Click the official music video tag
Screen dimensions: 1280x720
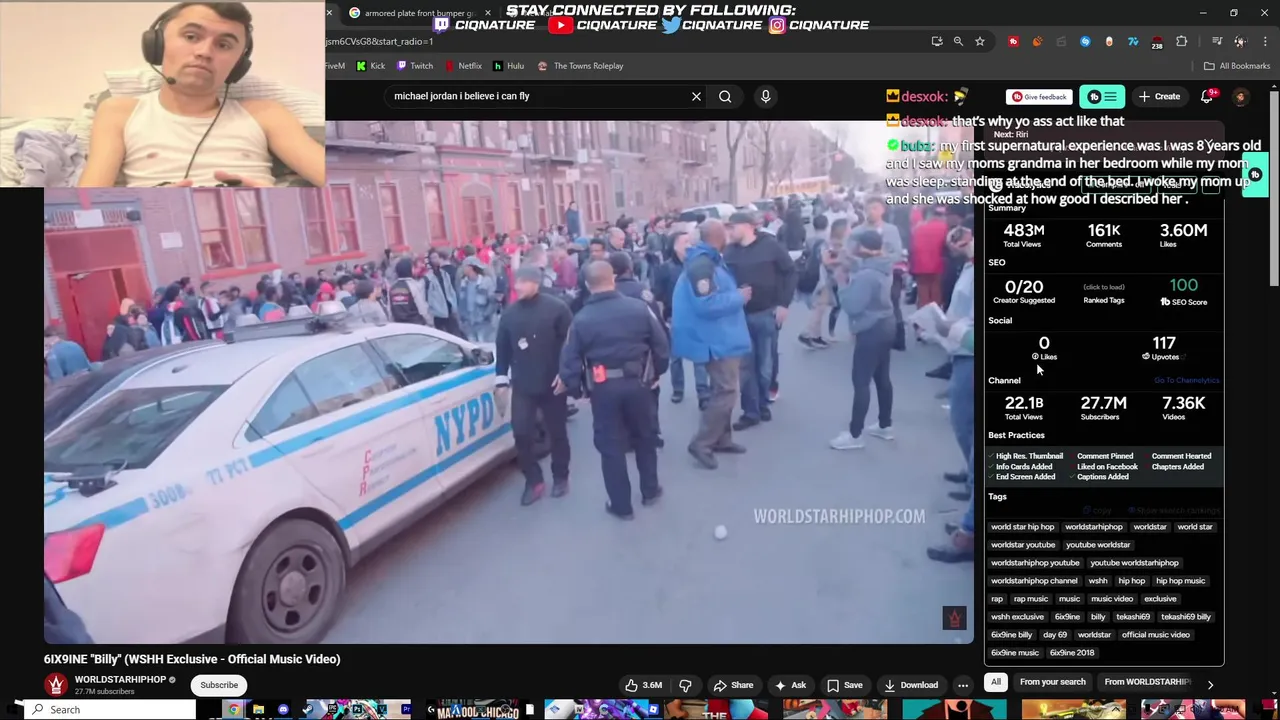pyautogui.click(x=1155, y=635)
